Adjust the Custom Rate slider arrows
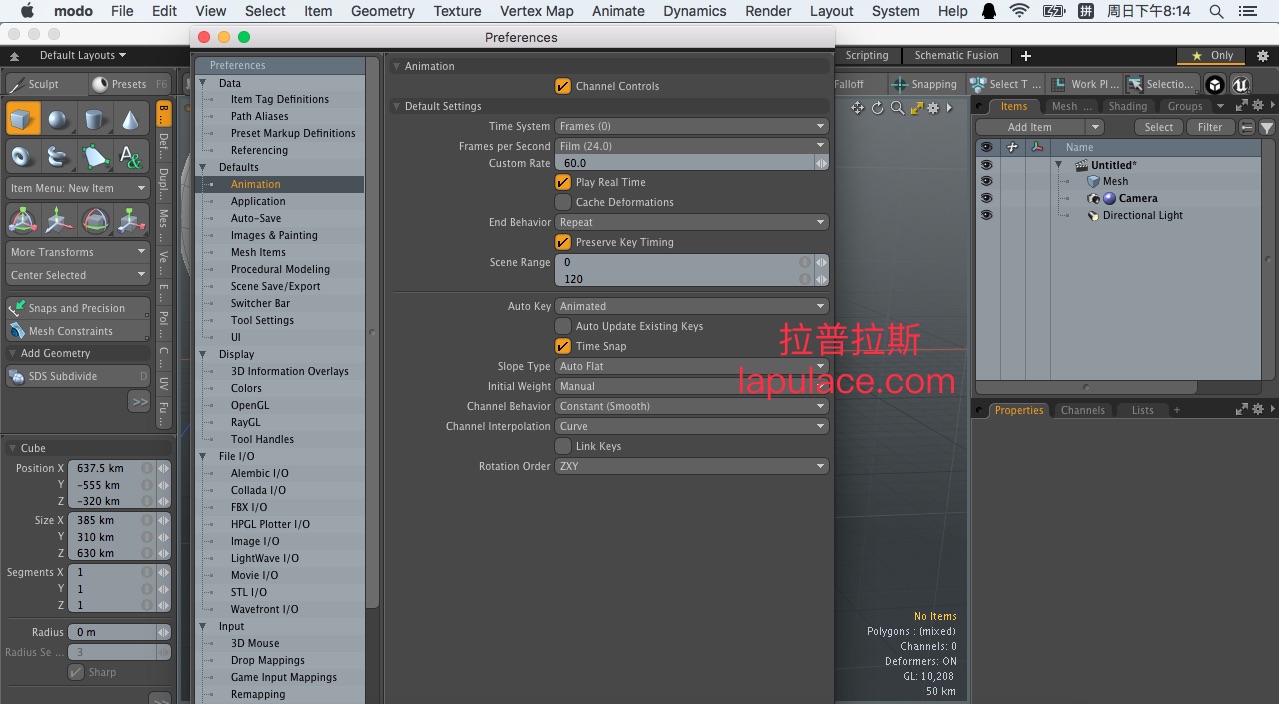This screenshot has width=1279, height=704. pos(822,163)
